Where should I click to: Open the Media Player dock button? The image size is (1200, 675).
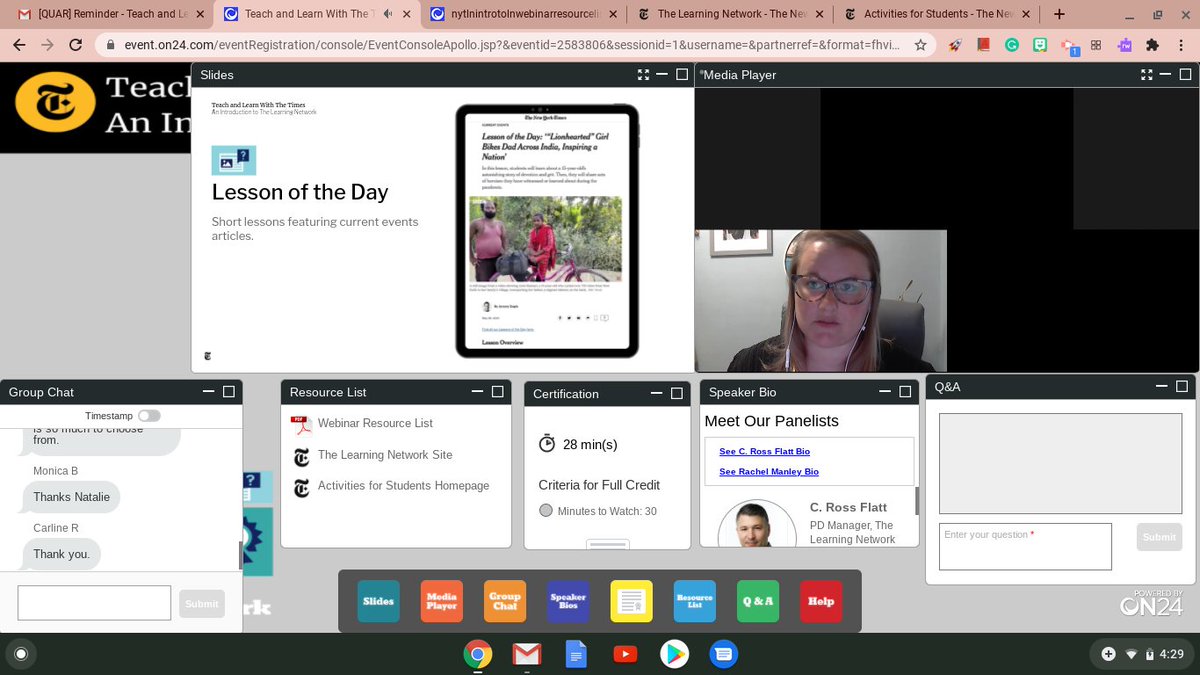[x=442, y=601]
